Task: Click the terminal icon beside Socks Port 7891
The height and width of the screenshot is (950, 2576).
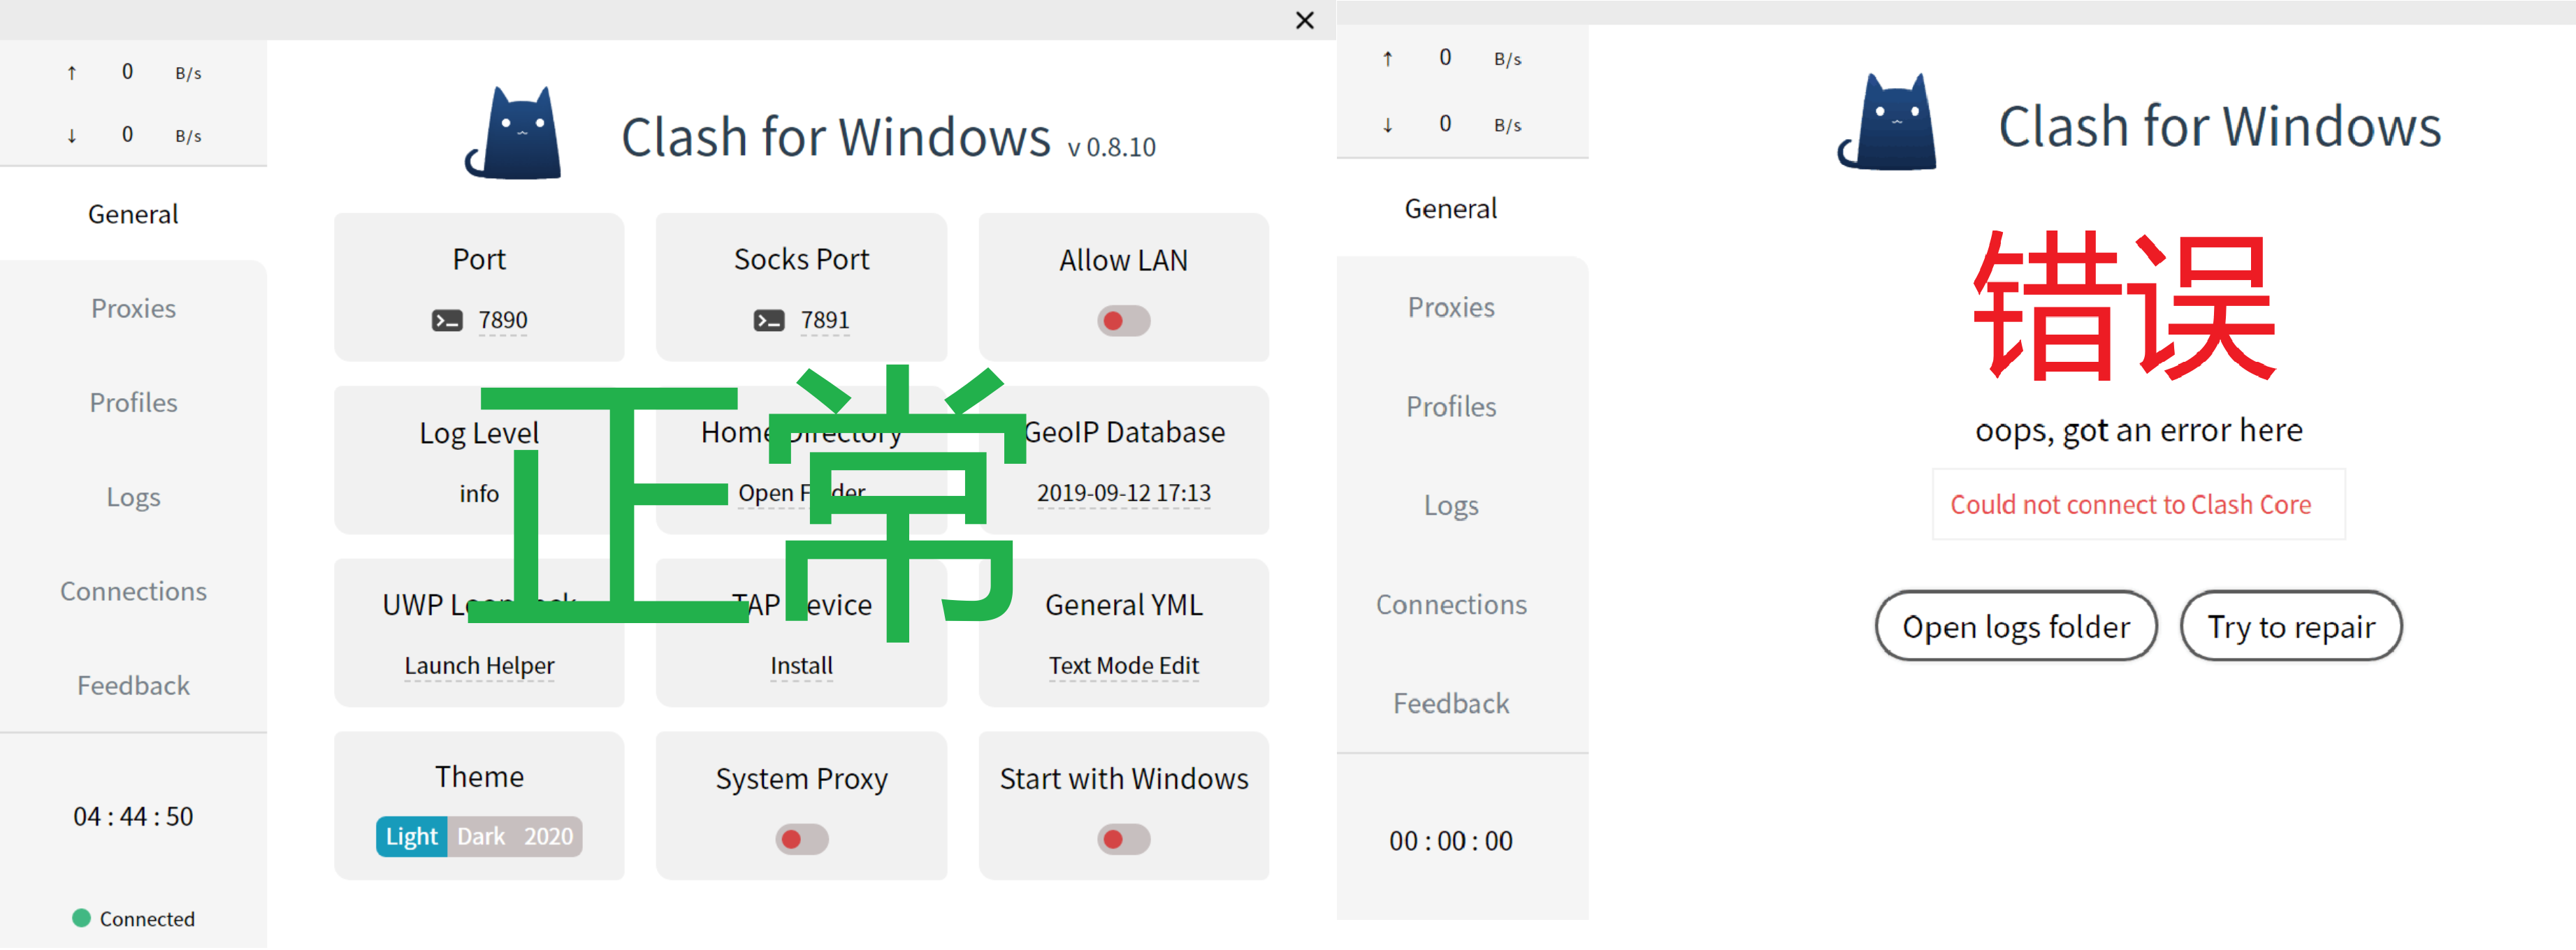Action: tap(768, 320)
